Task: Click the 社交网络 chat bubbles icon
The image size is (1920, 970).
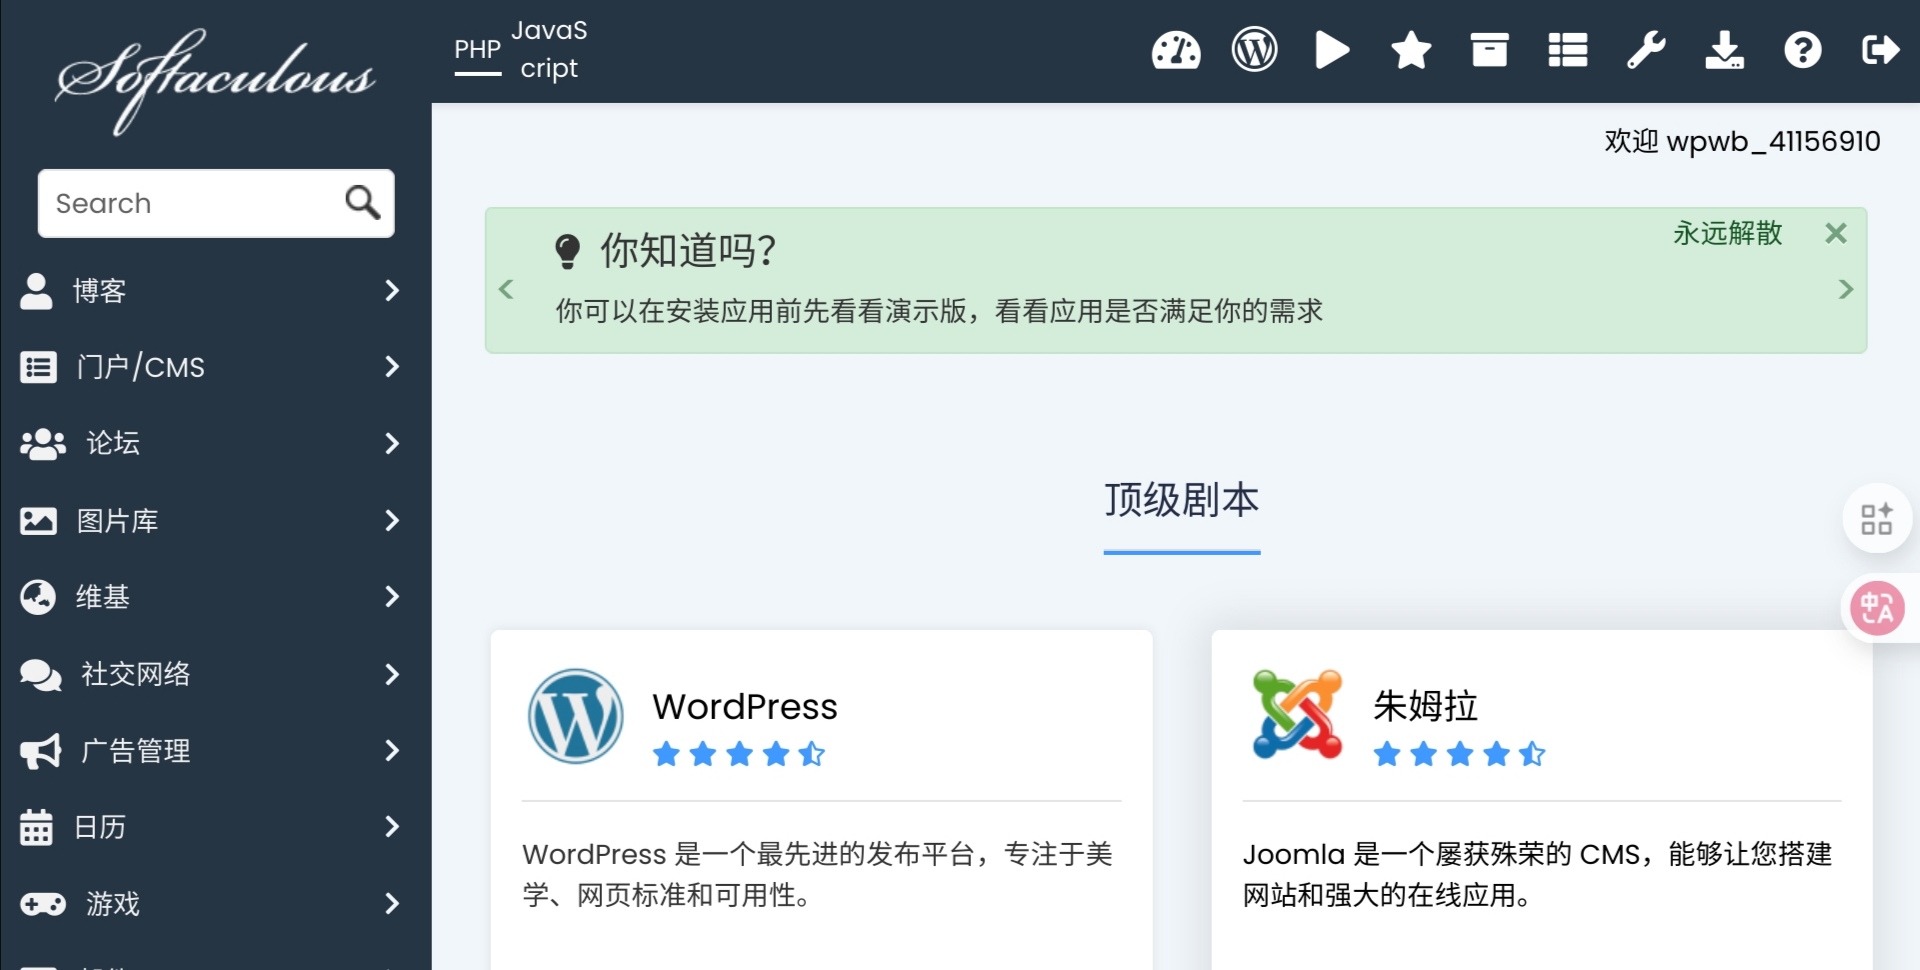Action: pos(41,675)
